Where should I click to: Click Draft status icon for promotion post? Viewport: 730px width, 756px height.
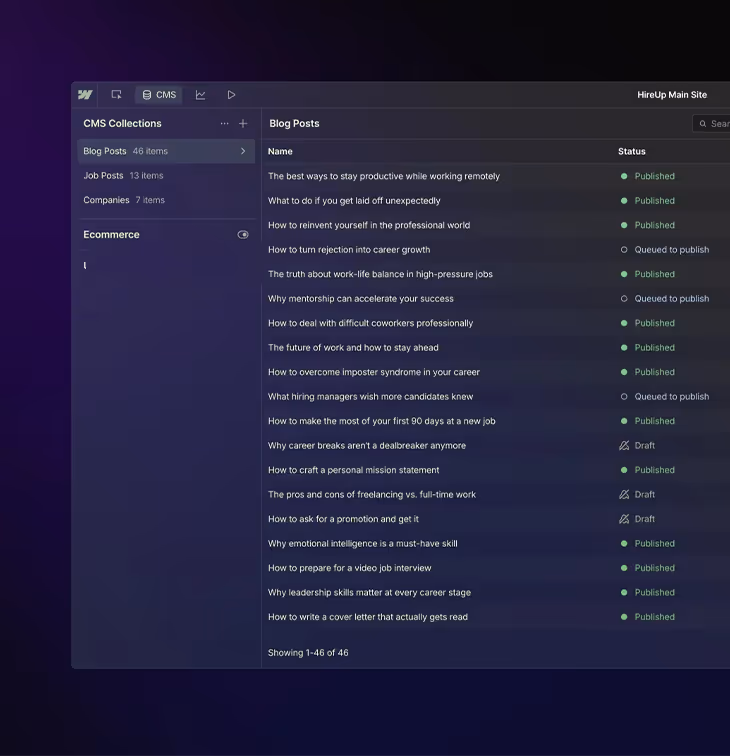click(x=624, y=519)
